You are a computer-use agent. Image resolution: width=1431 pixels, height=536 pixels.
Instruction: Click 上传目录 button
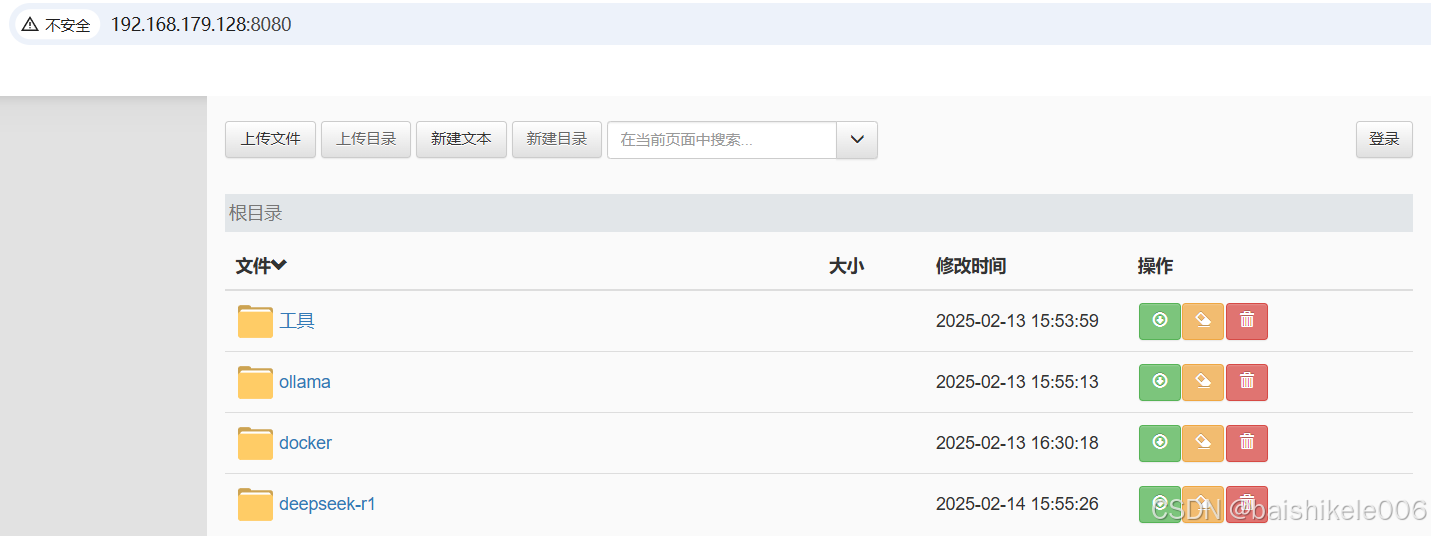366,139
